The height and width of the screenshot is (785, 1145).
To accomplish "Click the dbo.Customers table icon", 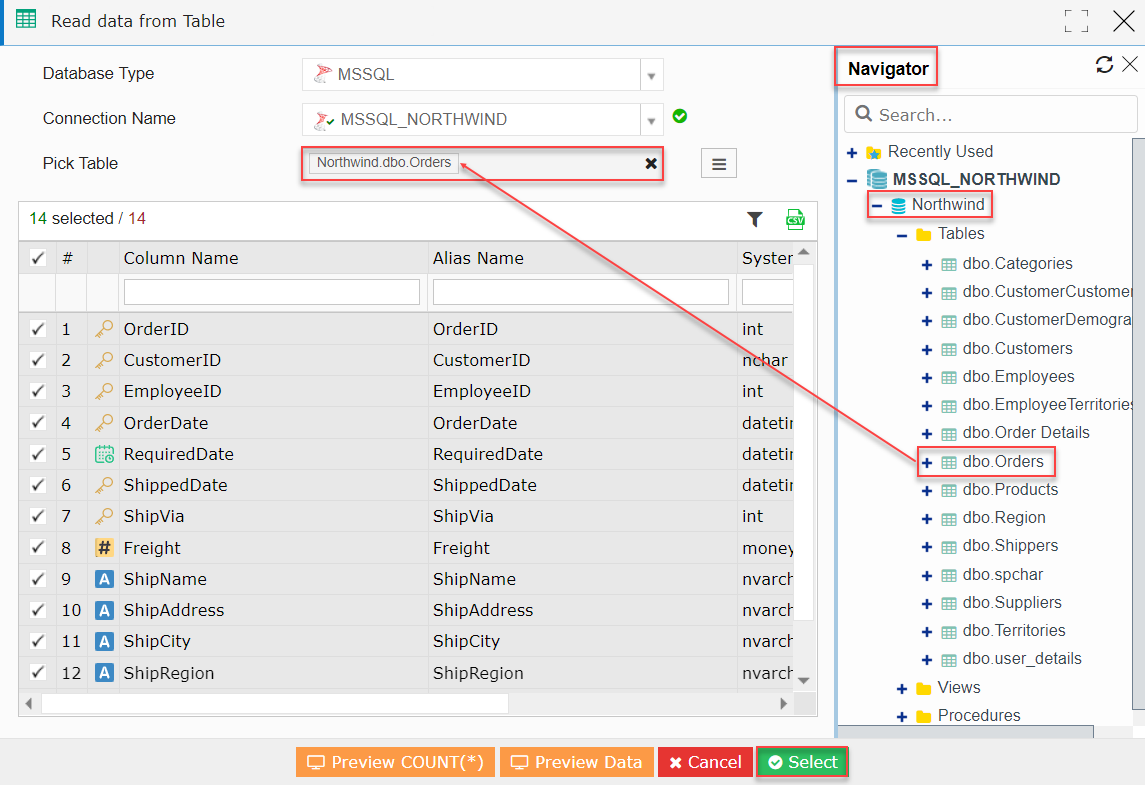I will 949,350.
